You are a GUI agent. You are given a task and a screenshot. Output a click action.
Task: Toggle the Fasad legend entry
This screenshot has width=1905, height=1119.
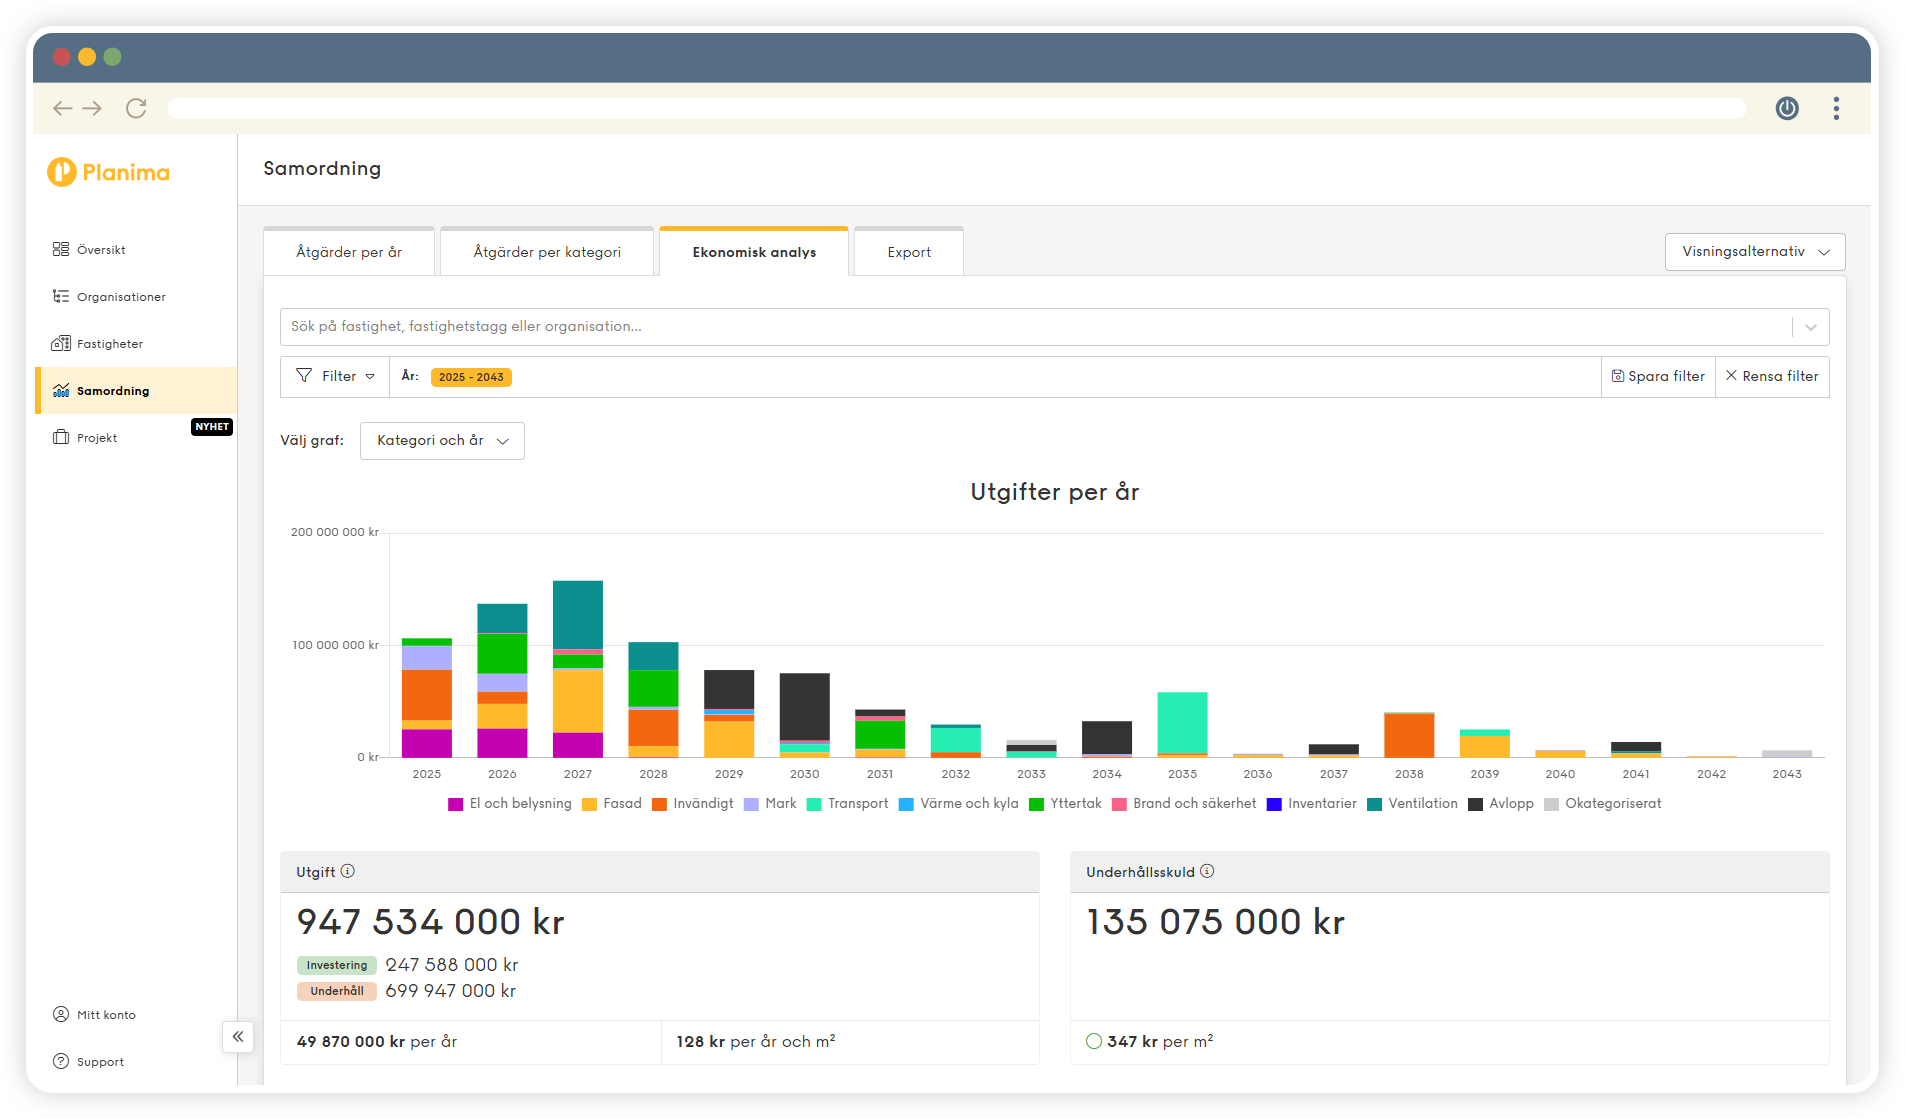(x=611, y=803)
